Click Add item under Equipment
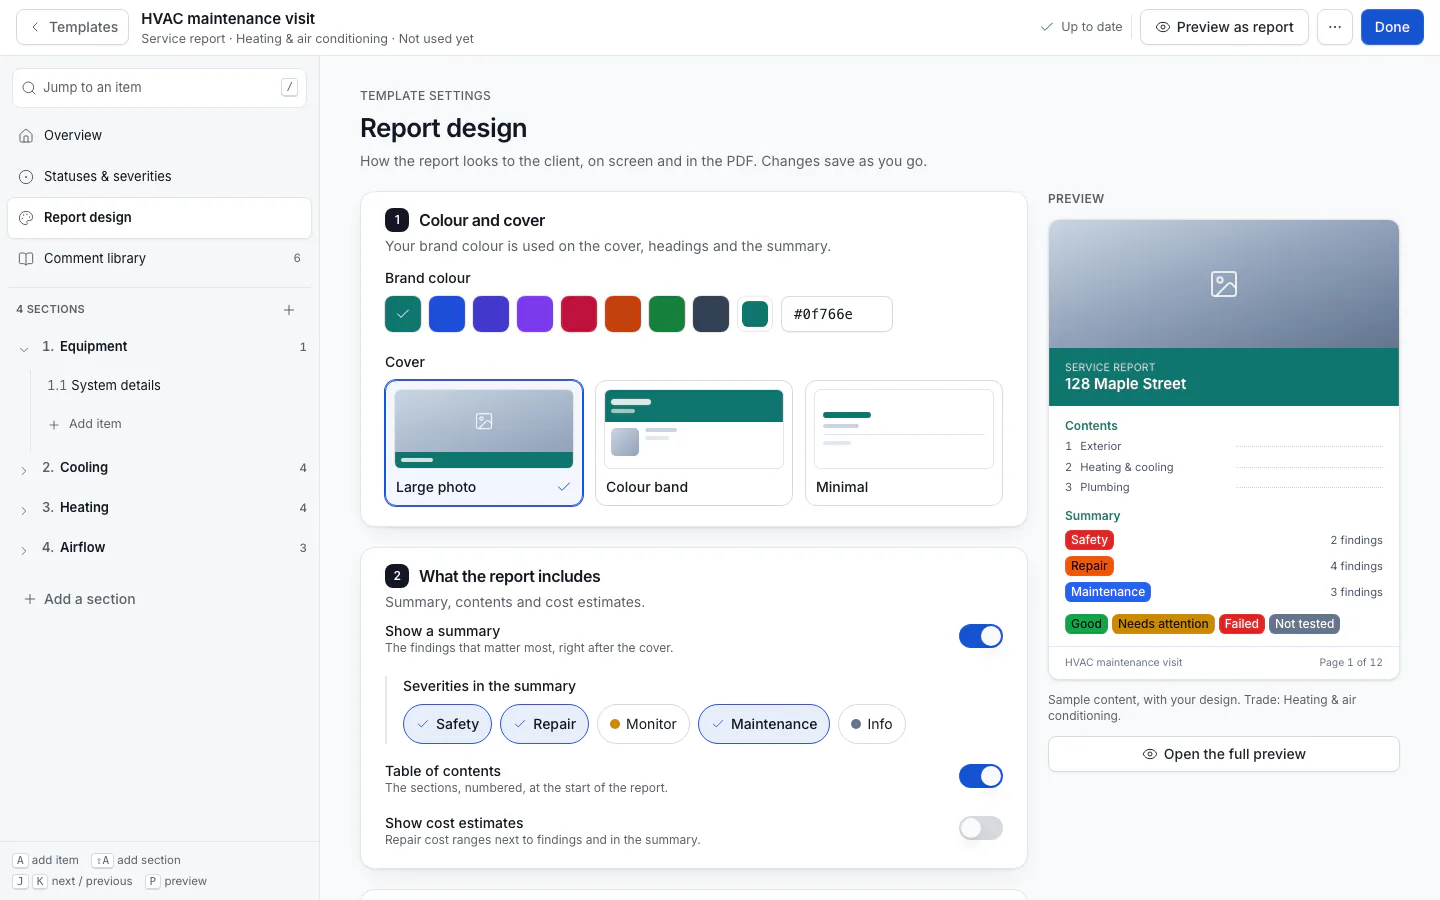 85,424
